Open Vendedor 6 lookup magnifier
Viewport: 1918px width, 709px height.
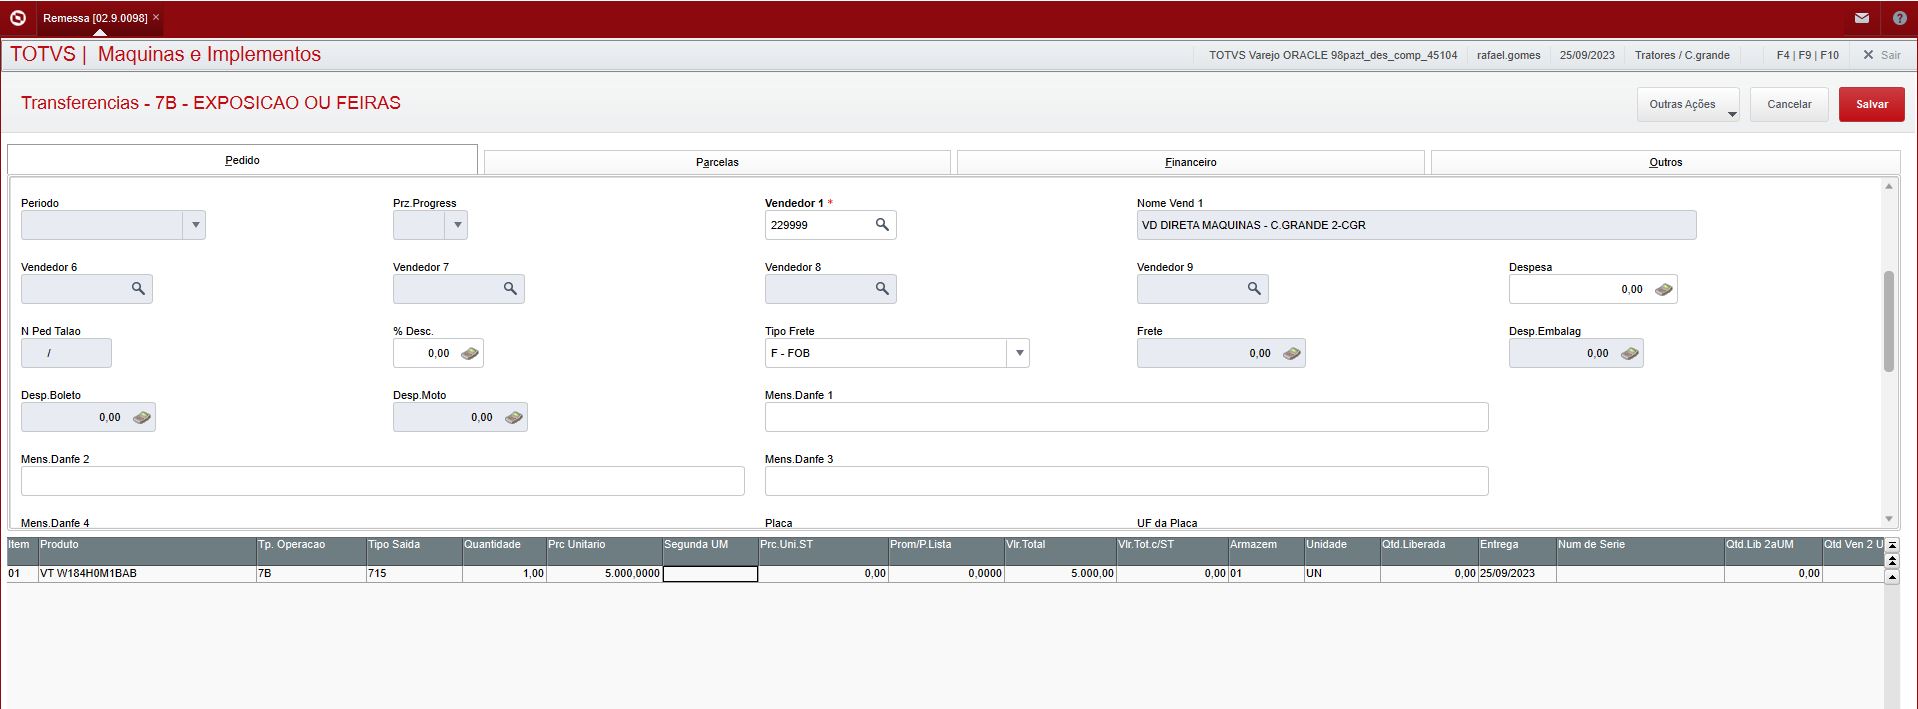click(x=138, y=289)
